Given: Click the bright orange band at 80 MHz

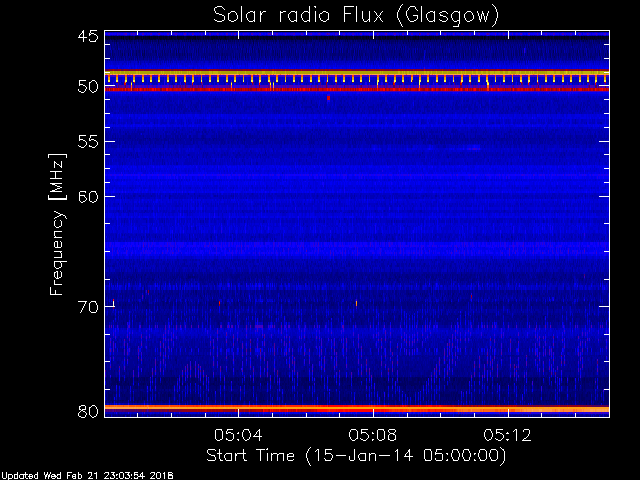Looking at the screenshot, I should click(356, 408).
